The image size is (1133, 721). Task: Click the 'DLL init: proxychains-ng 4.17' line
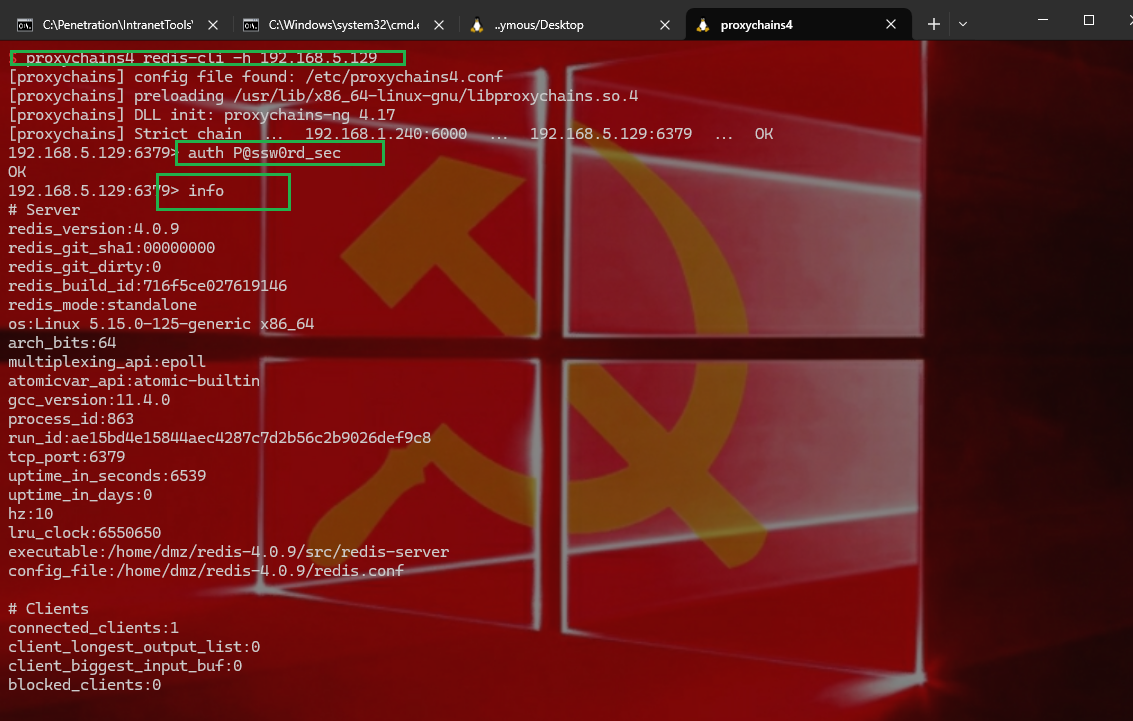[x=202, y=115]
